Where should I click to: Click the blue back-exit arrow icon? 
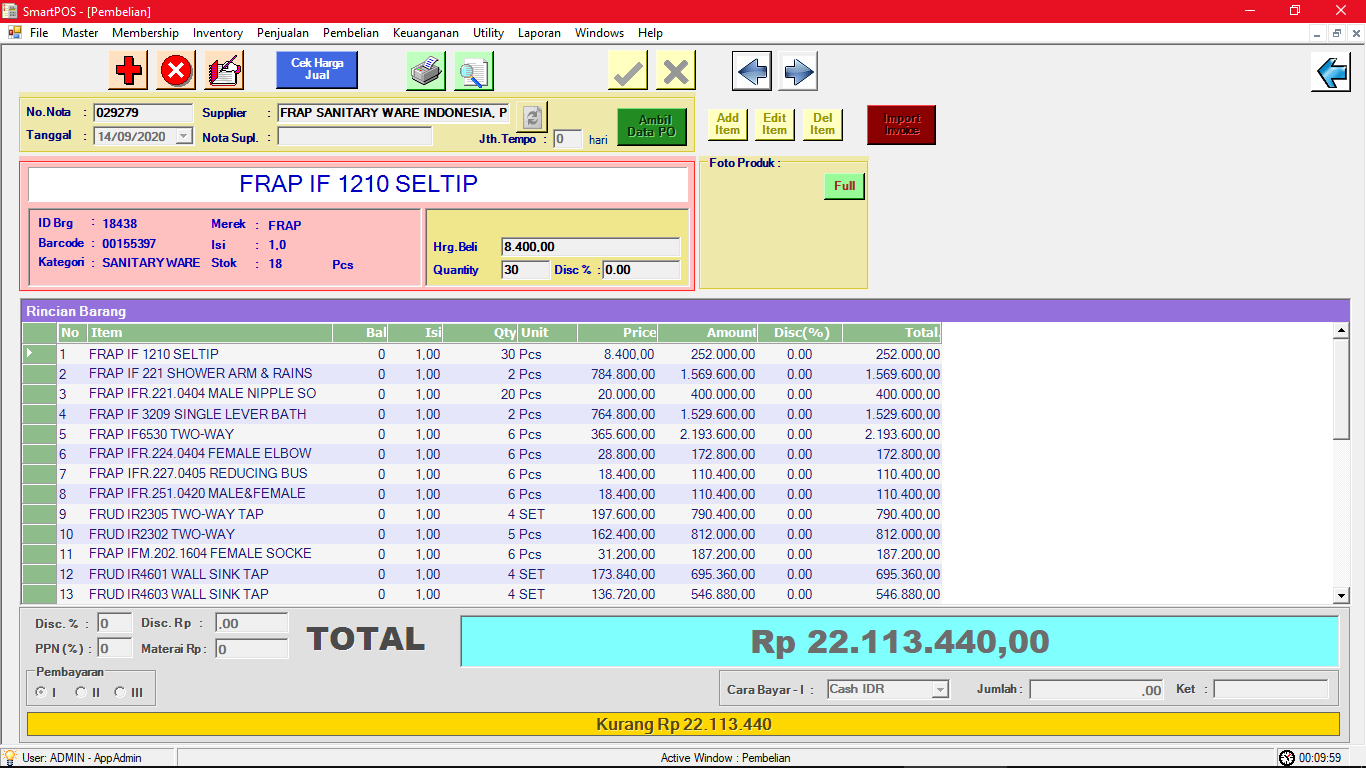(1331, 72)
